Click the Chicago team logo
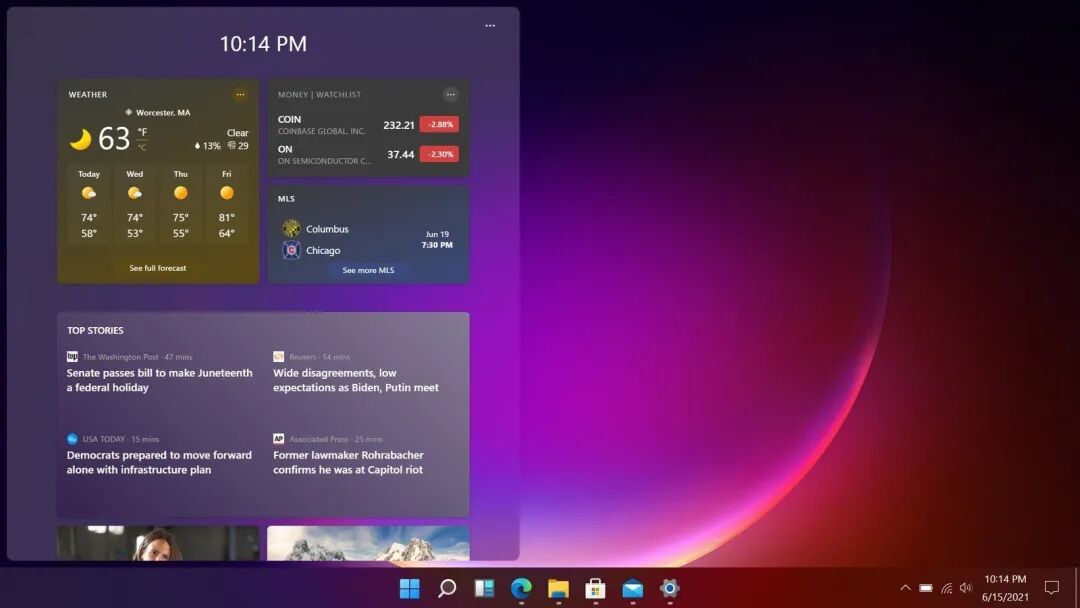1080x608 pixels. [291, 250]
